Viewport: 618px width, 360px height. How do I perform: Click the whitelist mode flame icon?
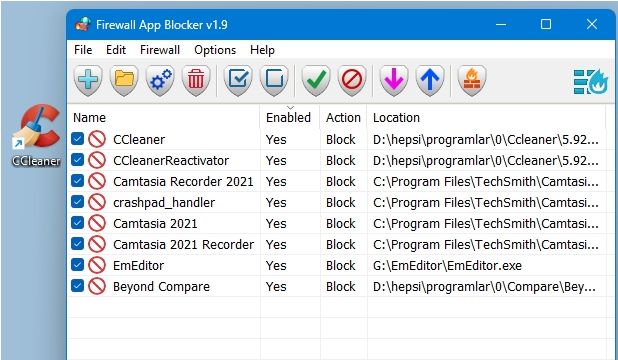(x=591, y=81)
